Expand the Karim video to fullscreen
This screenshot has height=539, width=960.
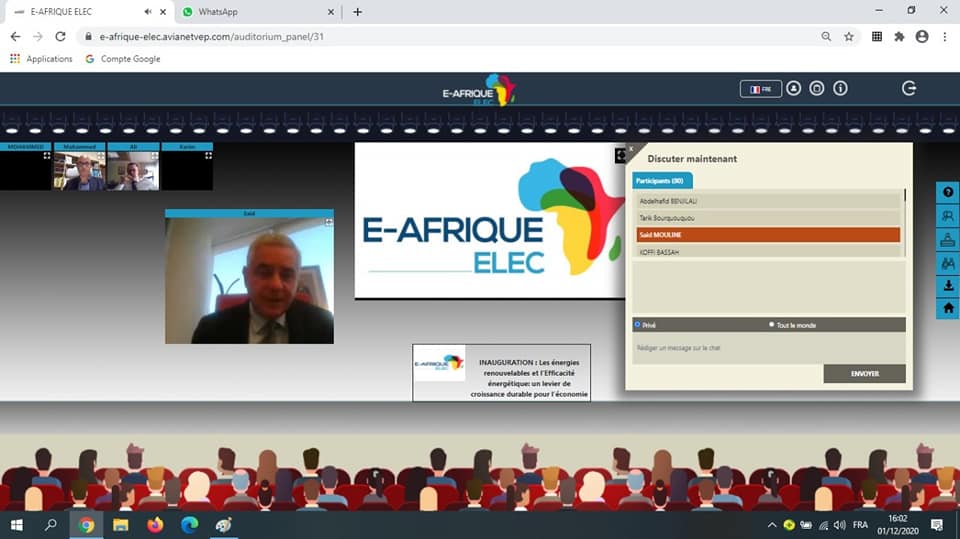(208, 156)
